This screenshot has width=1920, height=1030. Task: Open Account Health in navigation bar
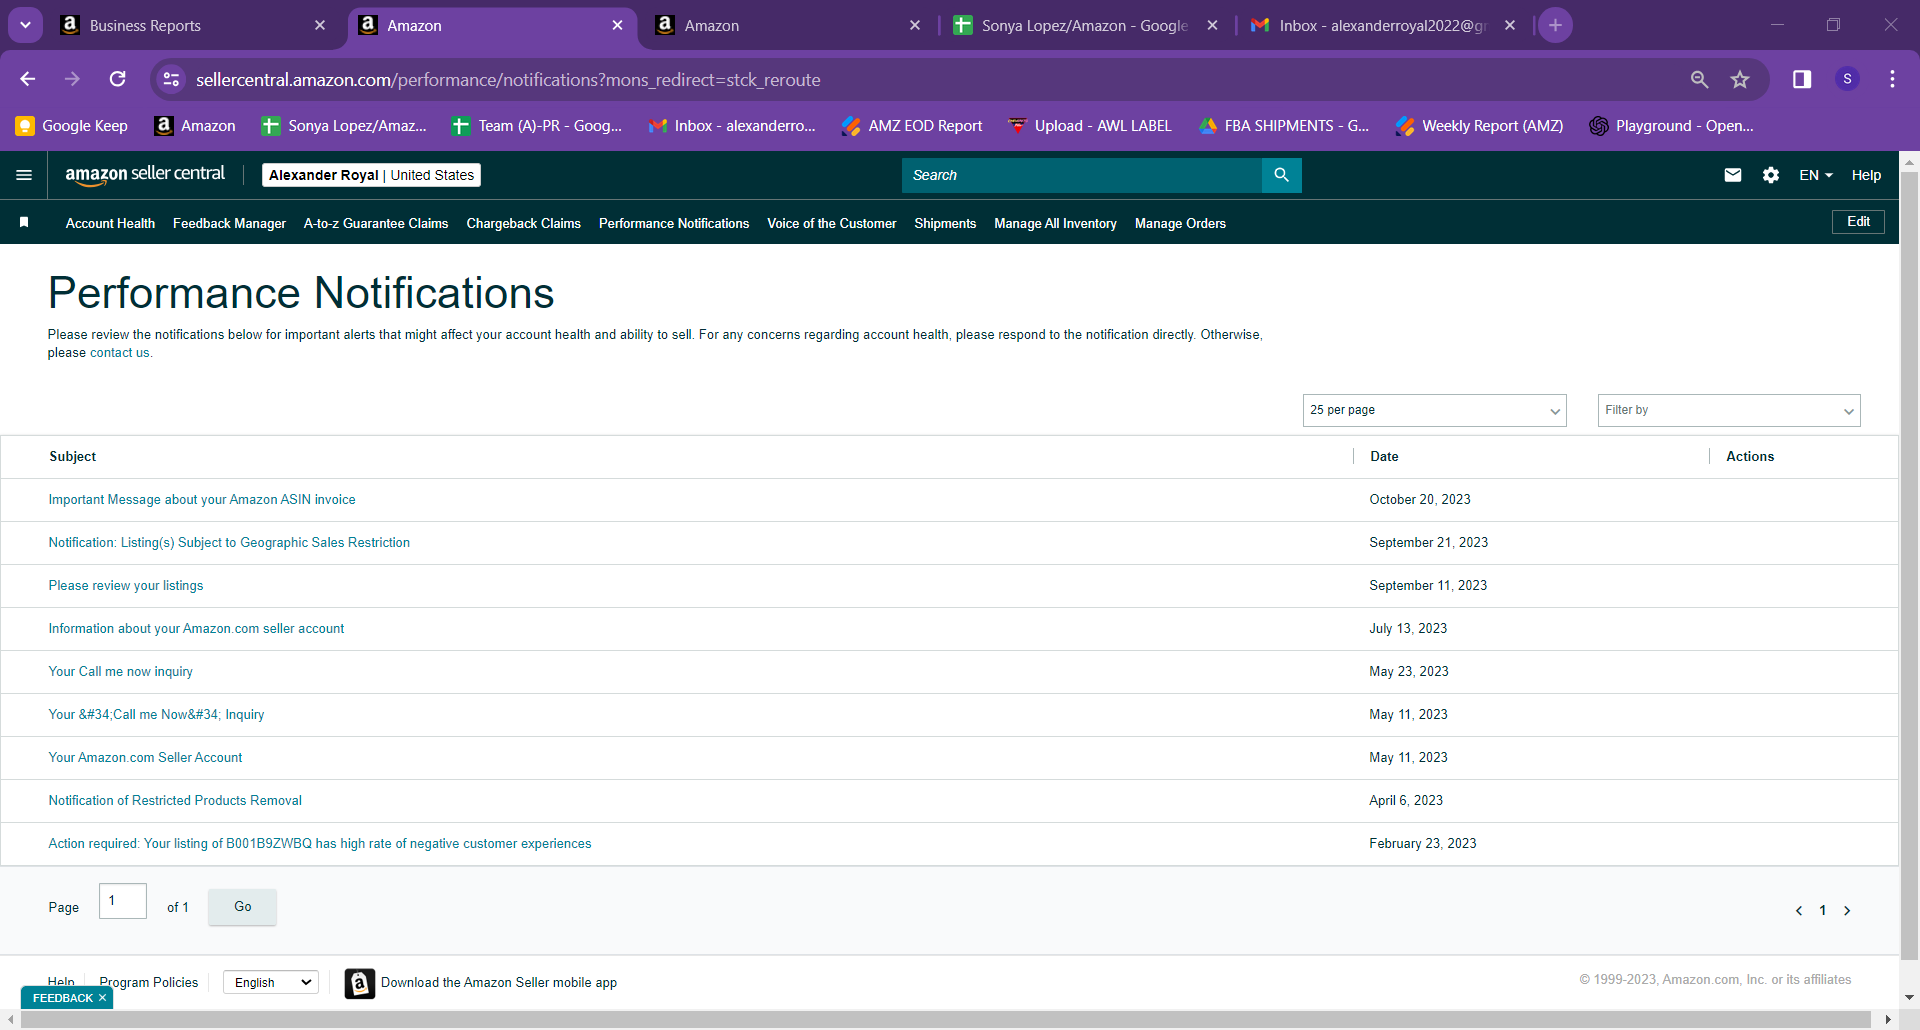tap(110, 223)
